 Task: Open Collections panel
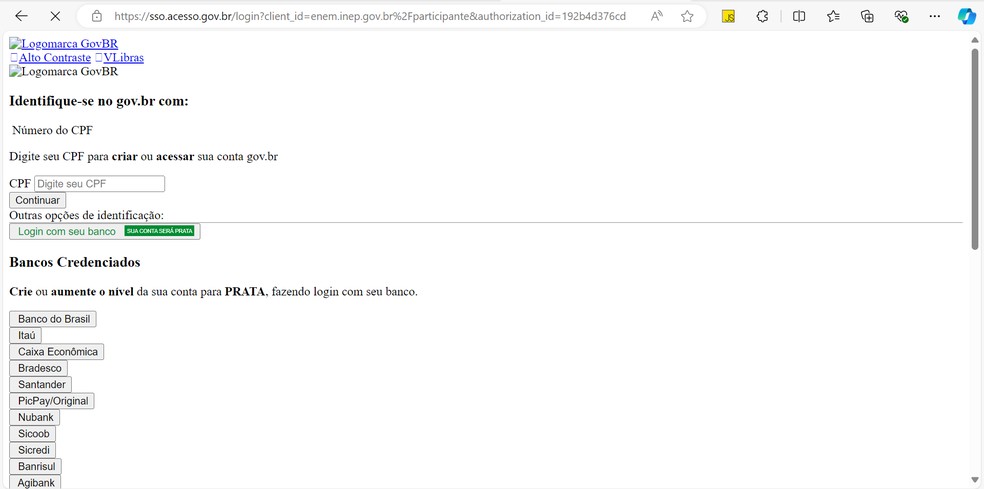[x=867, y=16]
